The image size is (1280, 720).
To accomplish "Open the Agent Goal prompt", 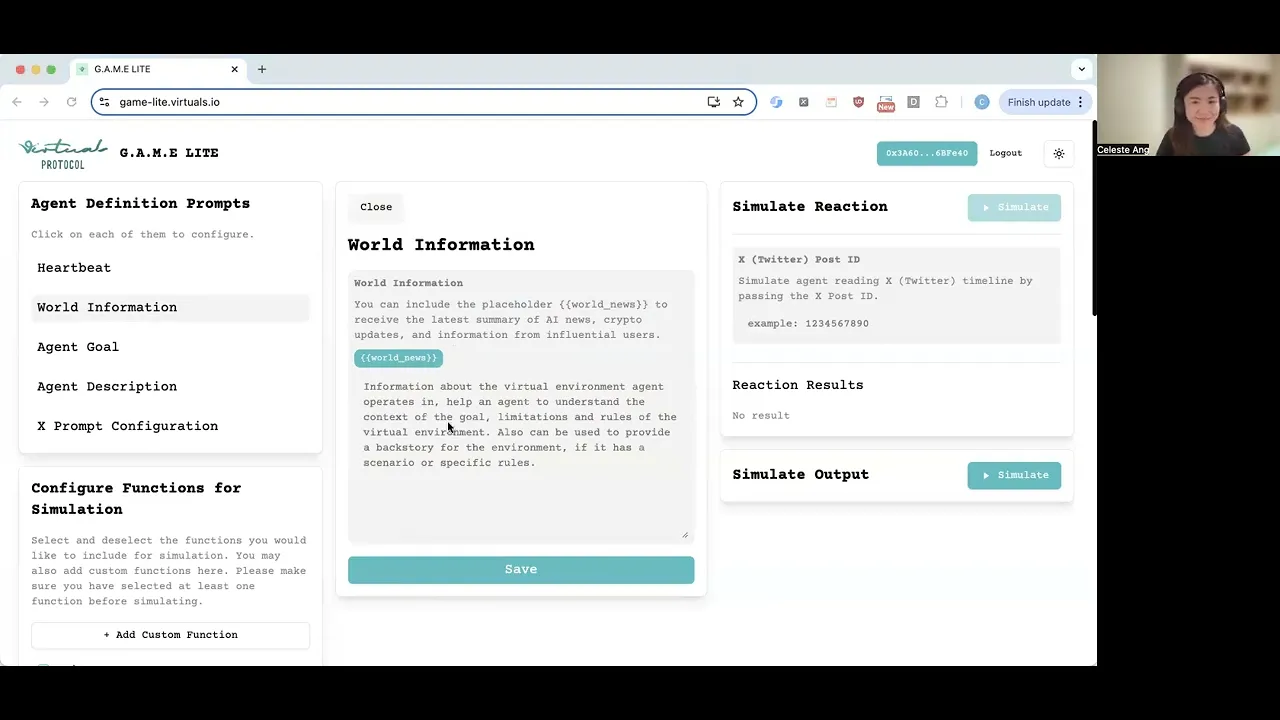I will tap(170, 347).
